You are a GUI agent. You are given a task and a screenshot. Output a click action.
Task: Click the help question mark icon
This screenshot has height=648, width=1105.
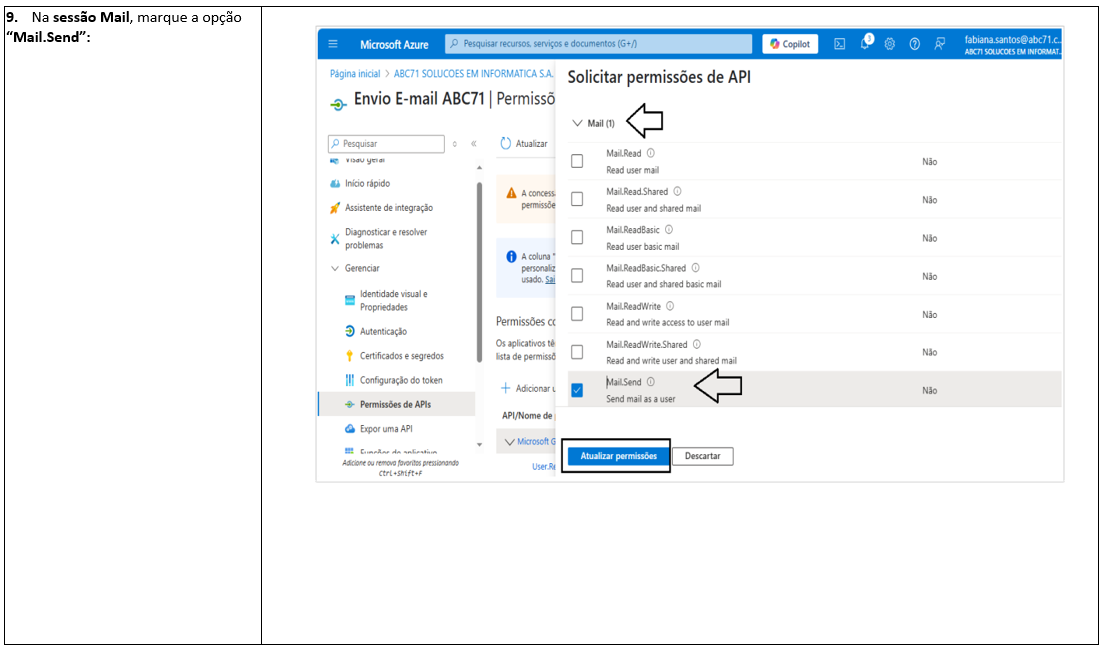point(914,44)
